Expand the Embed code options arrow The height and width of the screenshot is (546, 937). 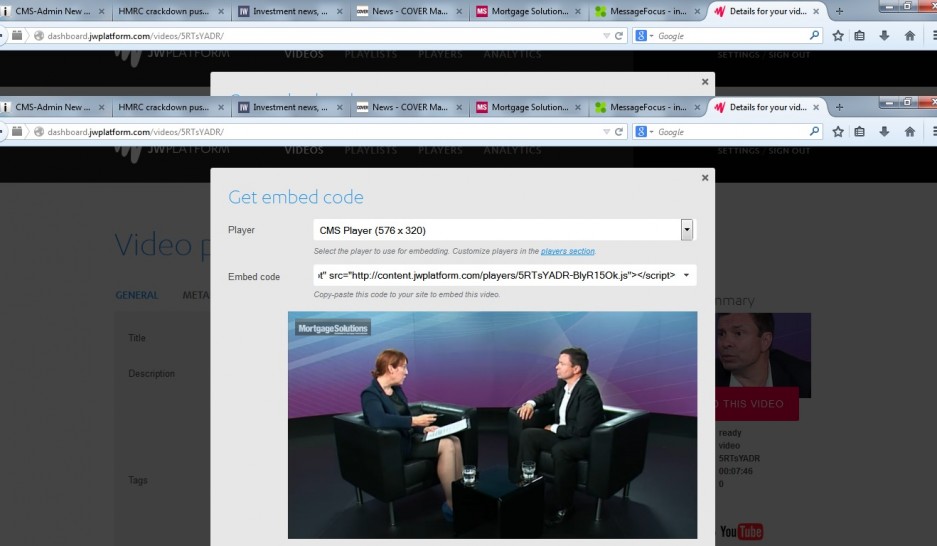coord(687,275)
